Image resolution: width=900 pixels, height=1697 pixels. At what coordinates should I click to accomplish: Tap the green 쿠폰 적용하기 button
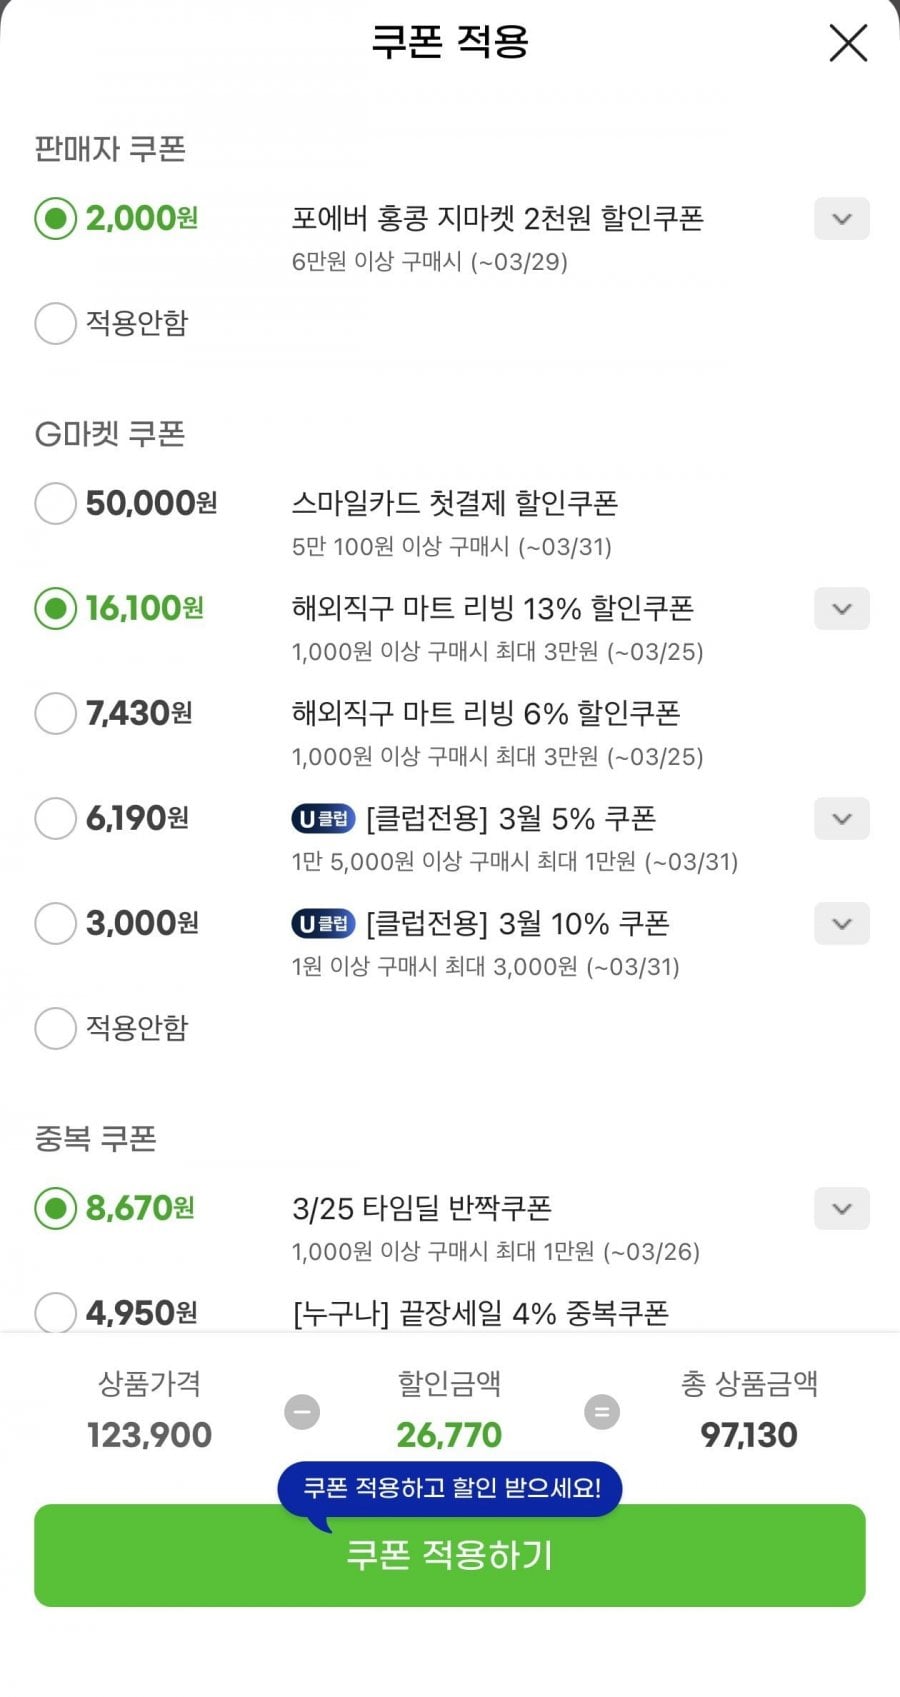449,1556
